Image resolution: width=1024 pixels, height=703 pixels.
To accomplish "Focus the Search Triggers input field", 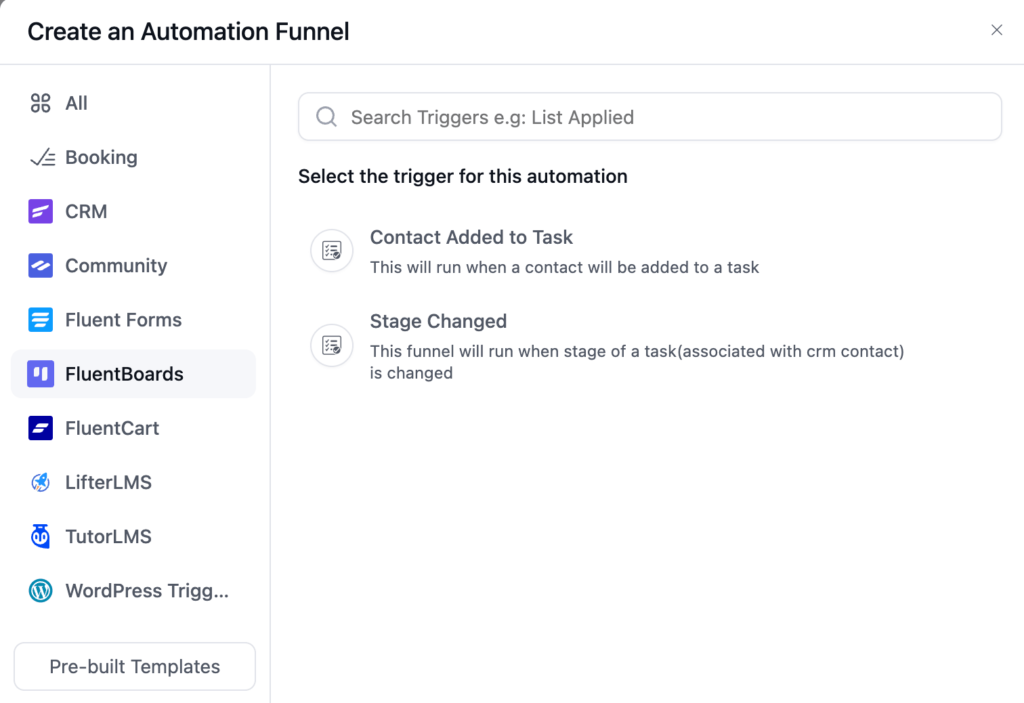I will click(x=650, y=117).
